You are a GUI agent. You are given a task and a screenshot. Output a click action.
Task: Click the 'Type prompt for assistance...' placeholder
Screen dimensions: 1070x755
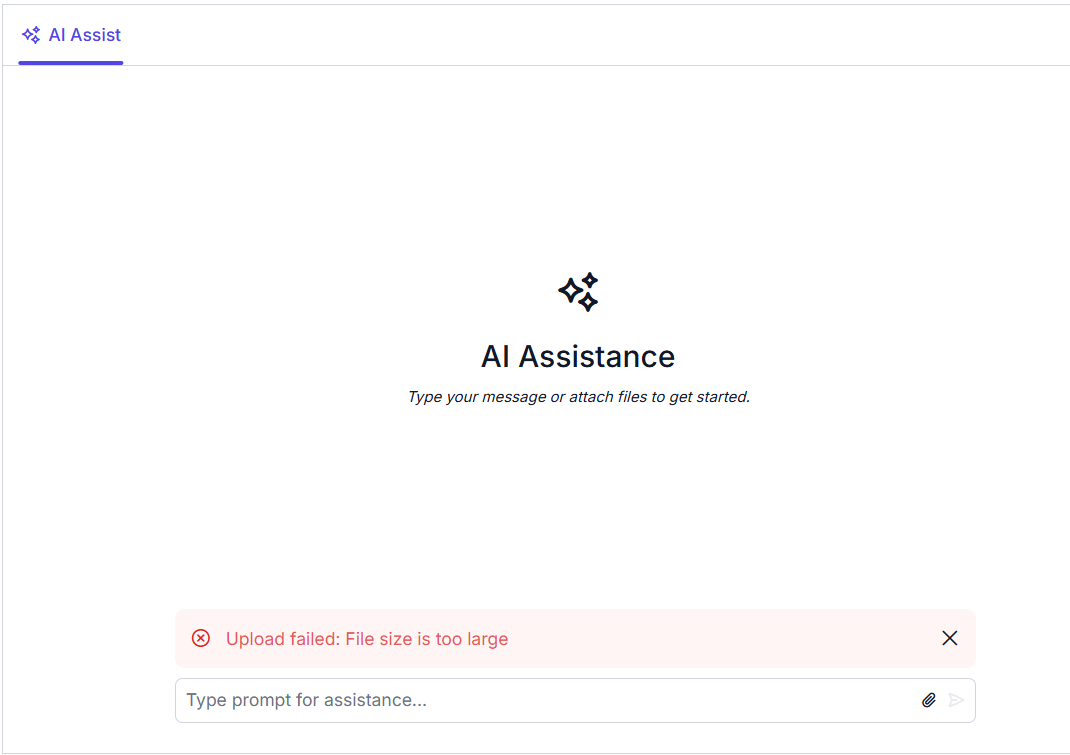pos(307,700)
